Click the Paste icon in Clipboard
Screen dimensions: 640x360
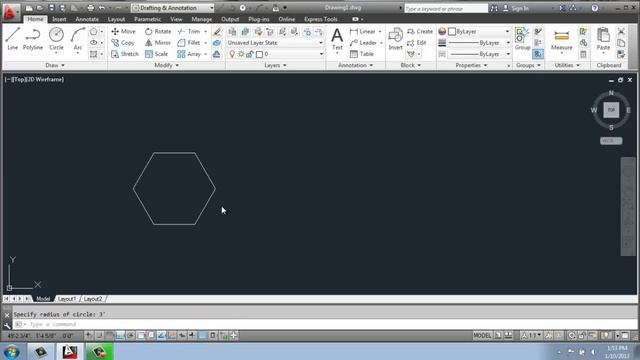point(603,39)
